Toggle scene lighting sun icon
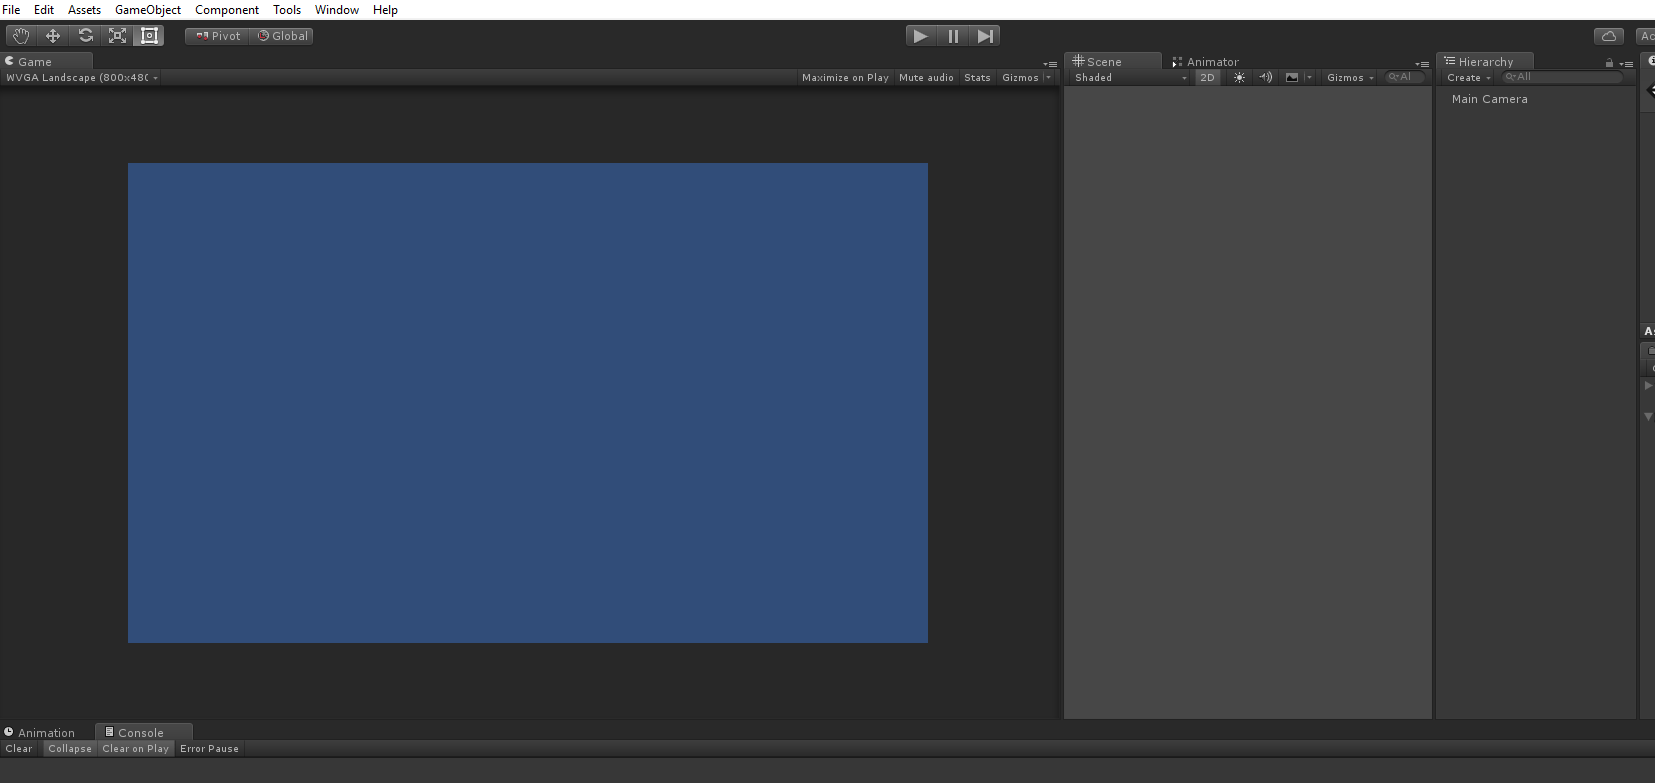Viewport: 1655px width, 783px height. pyautogui.click(x=1239, y=77)
